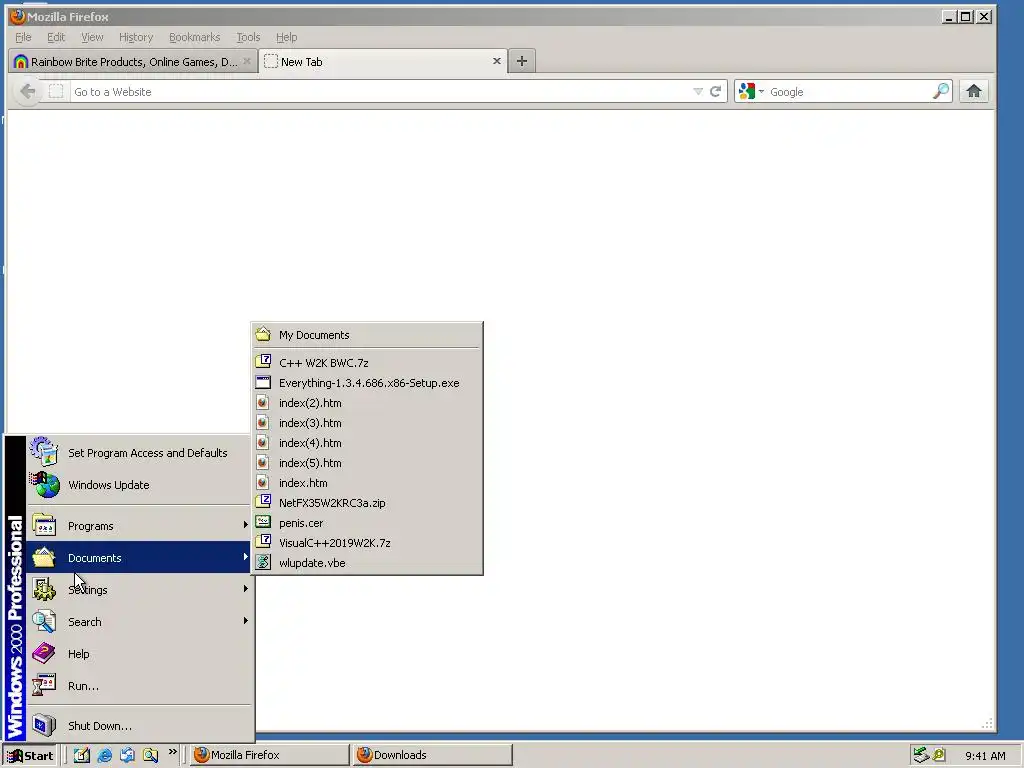This screenshot has width=1024, height=768.
Task: Open VisualC++2019W2K.7z recent document
Action: coord(367,543)
